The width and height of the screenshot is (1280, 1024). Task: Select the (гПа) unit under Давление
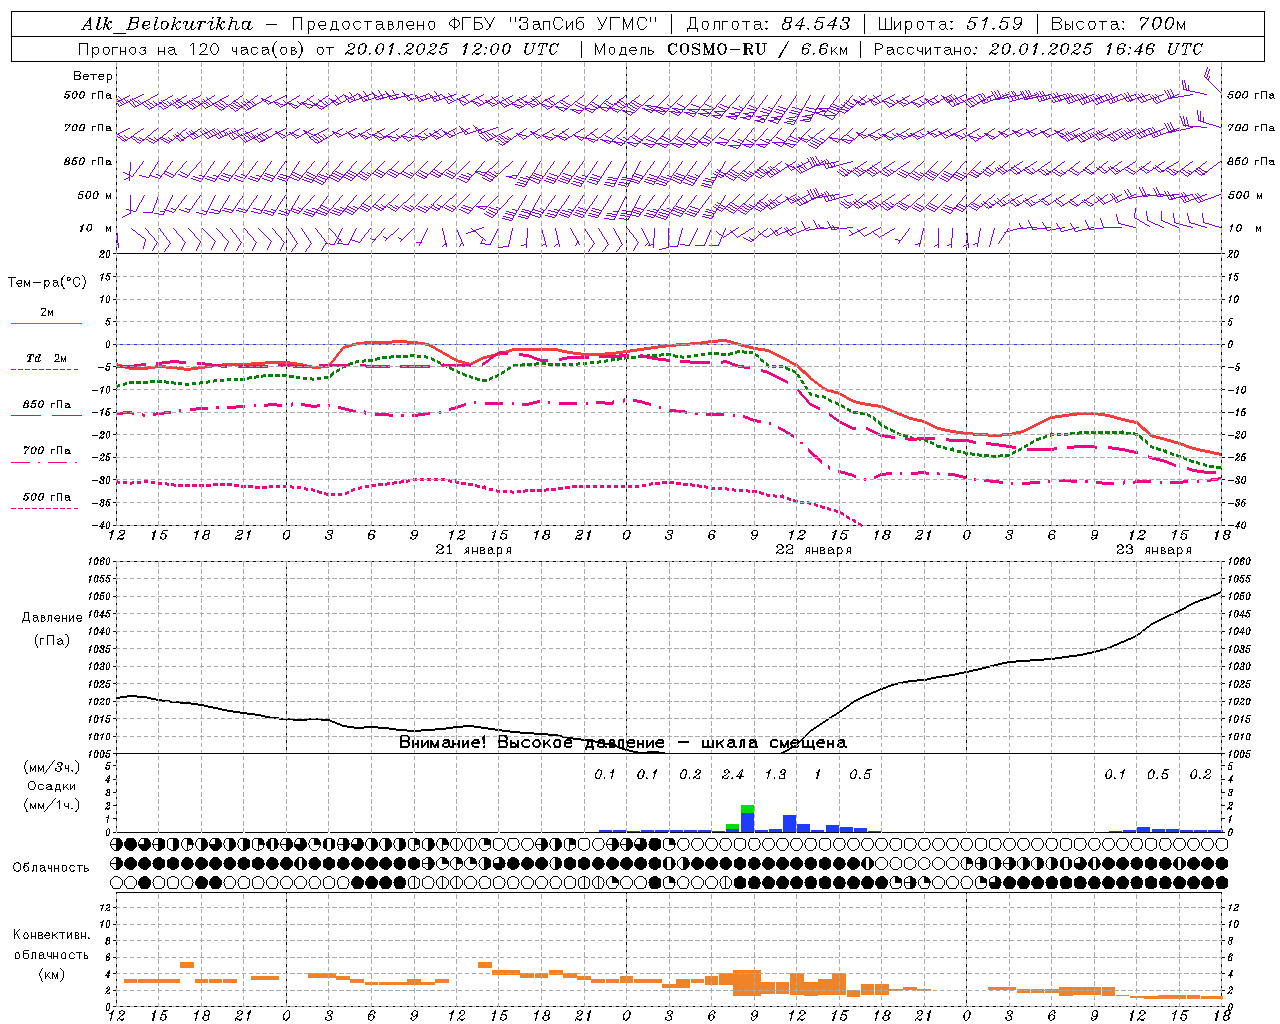pos(52,640)
